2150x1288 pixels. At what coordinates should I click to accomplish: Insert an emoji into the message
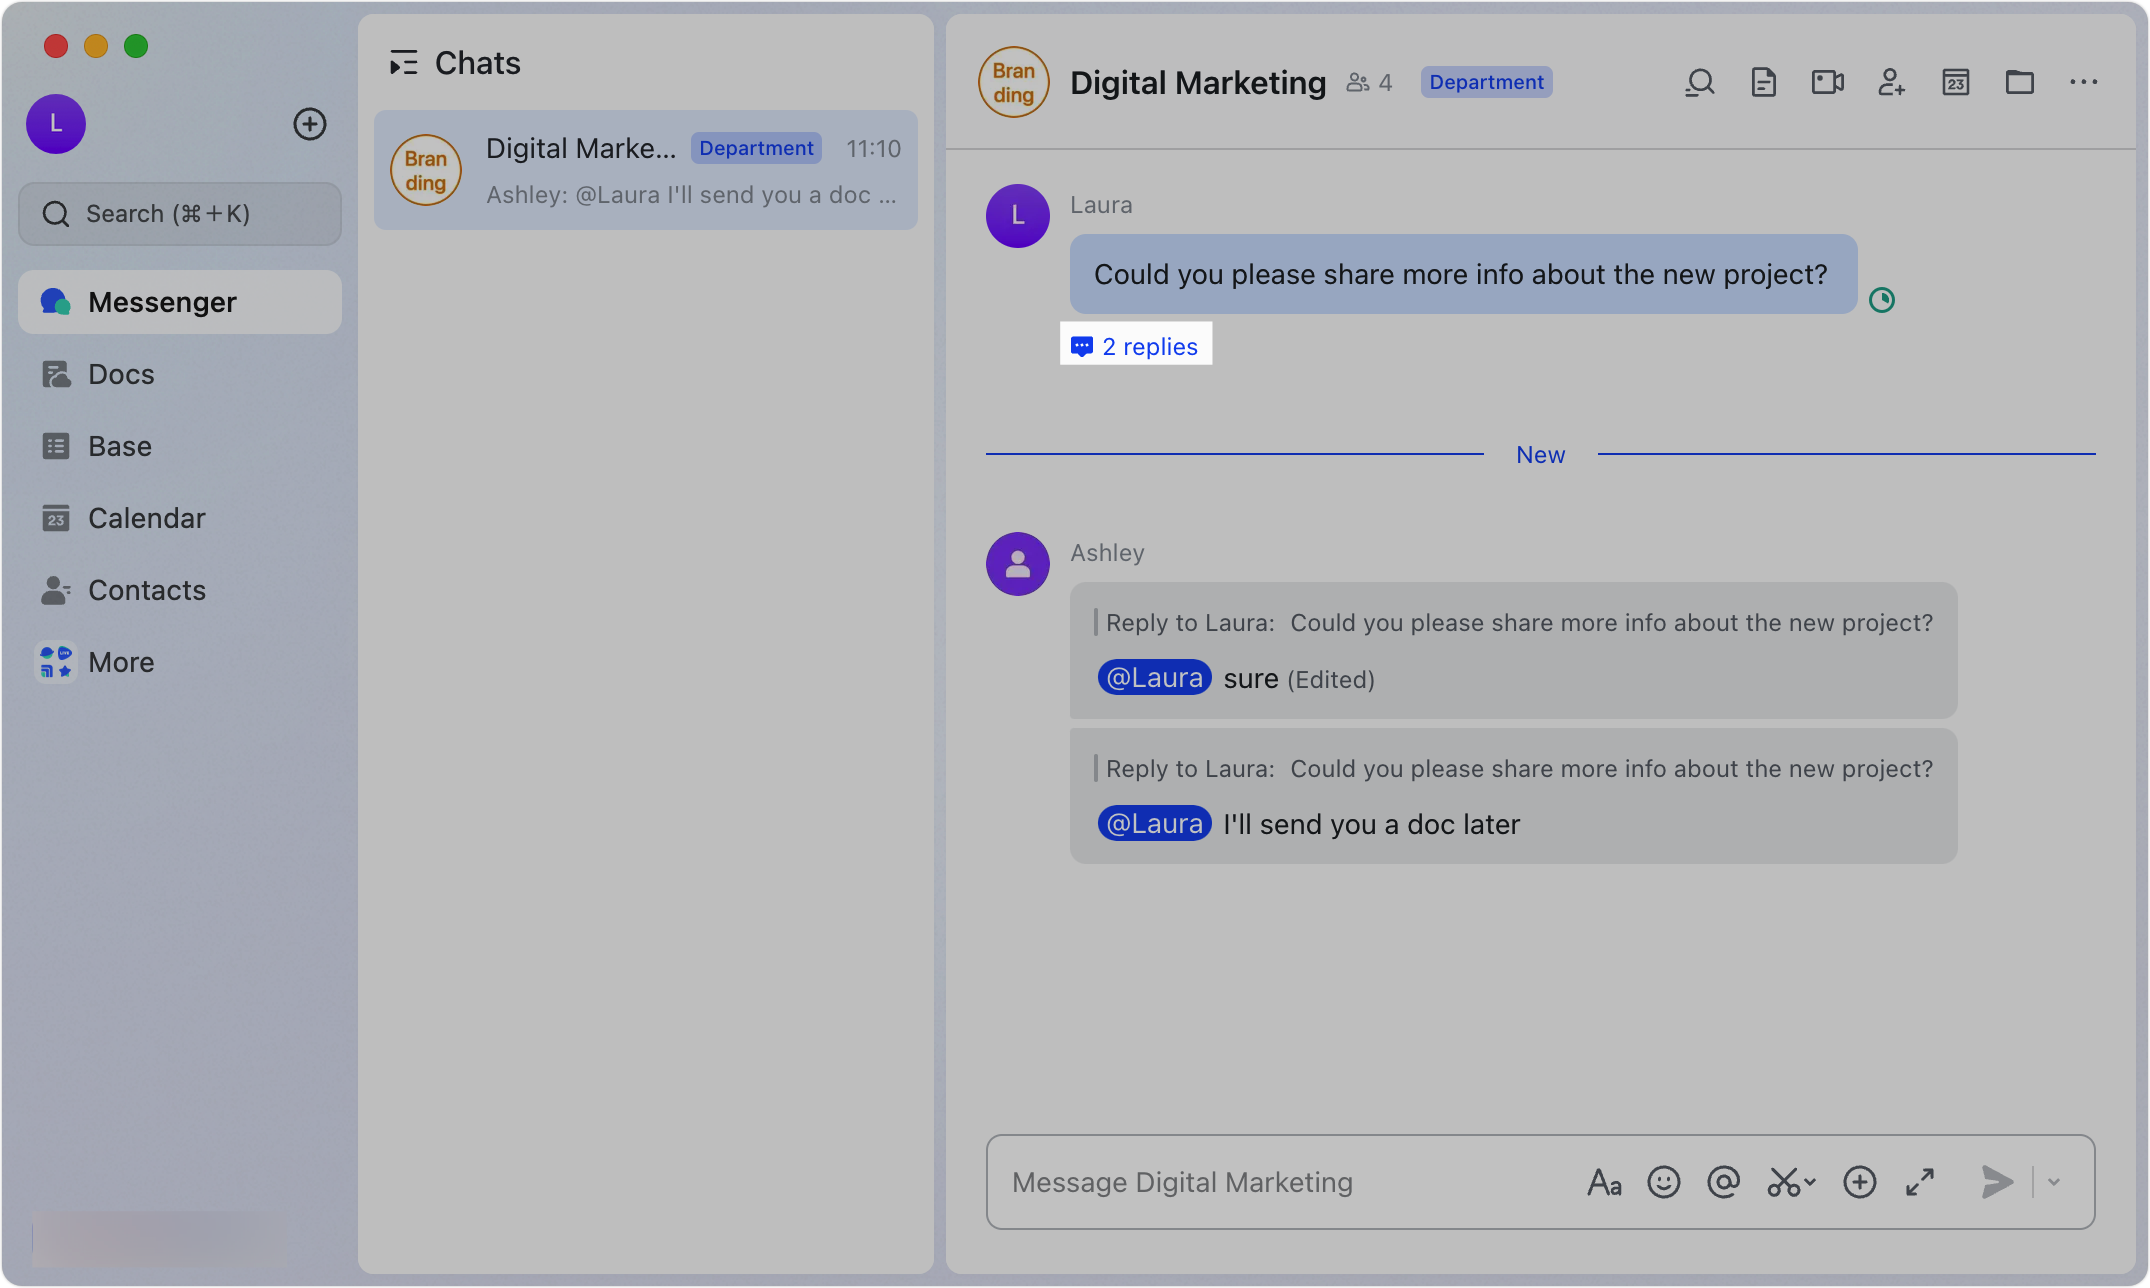pos(1663,1181)
